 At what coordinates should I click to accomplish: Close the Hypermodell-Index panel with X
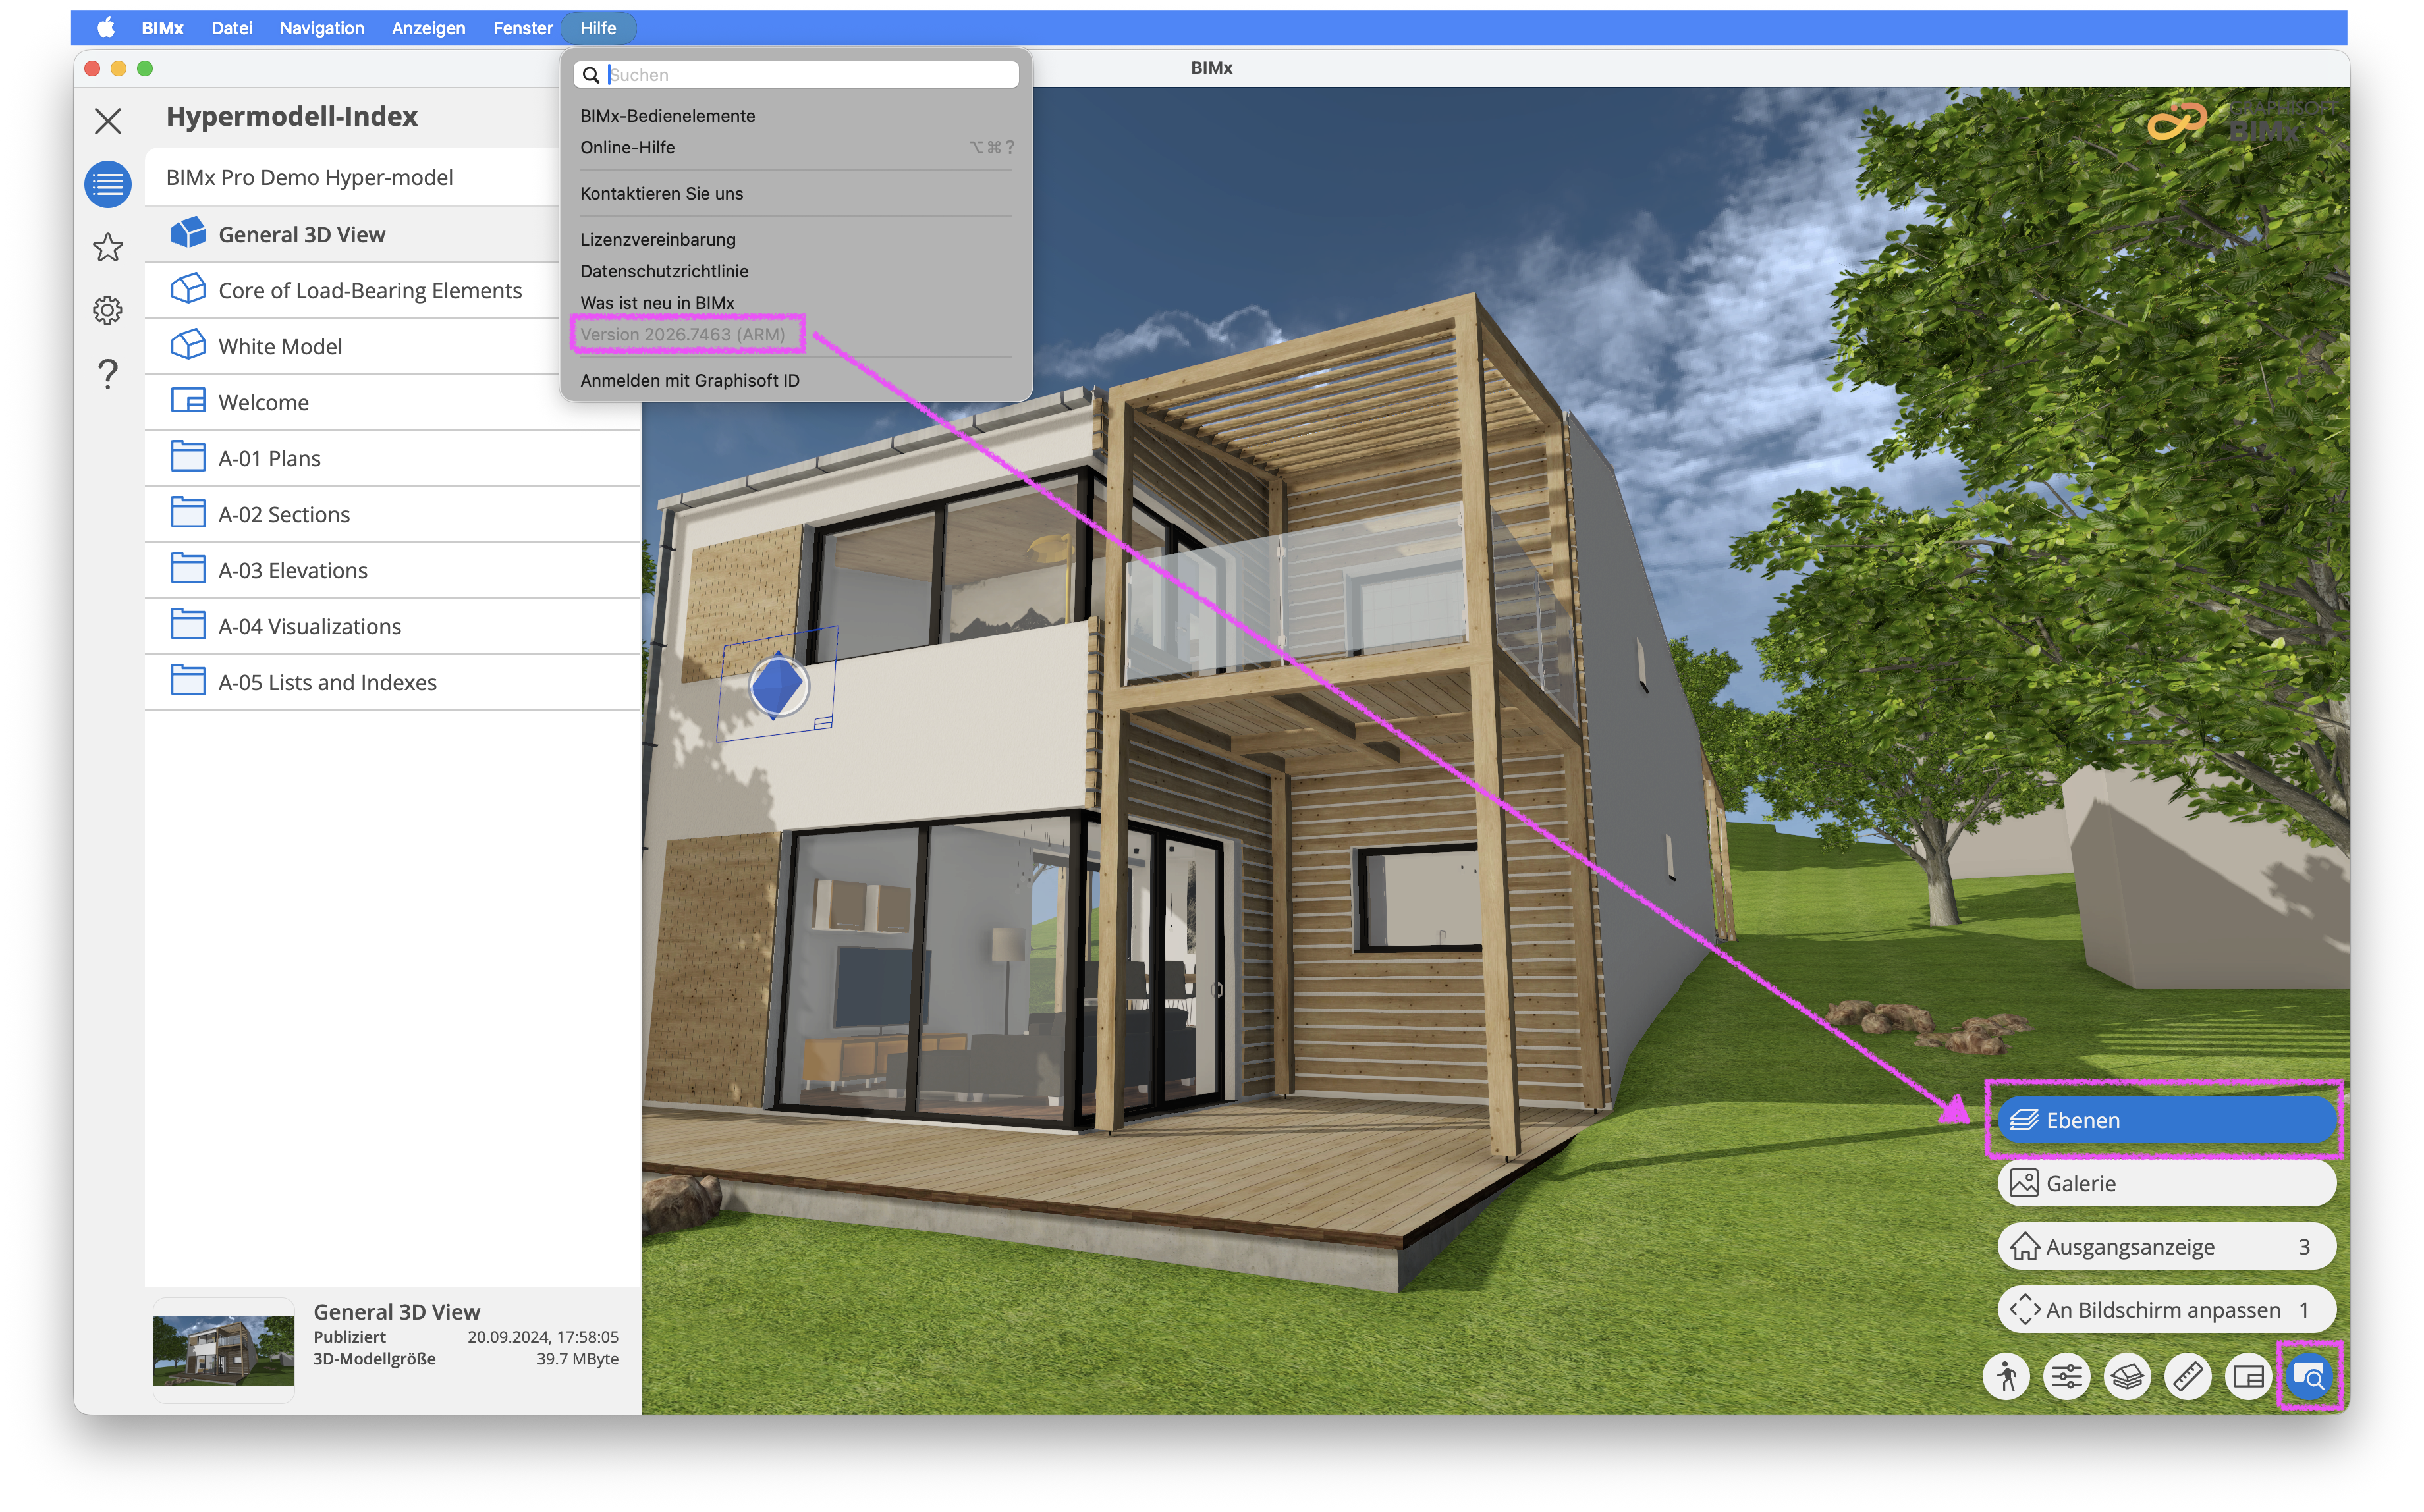108,121
